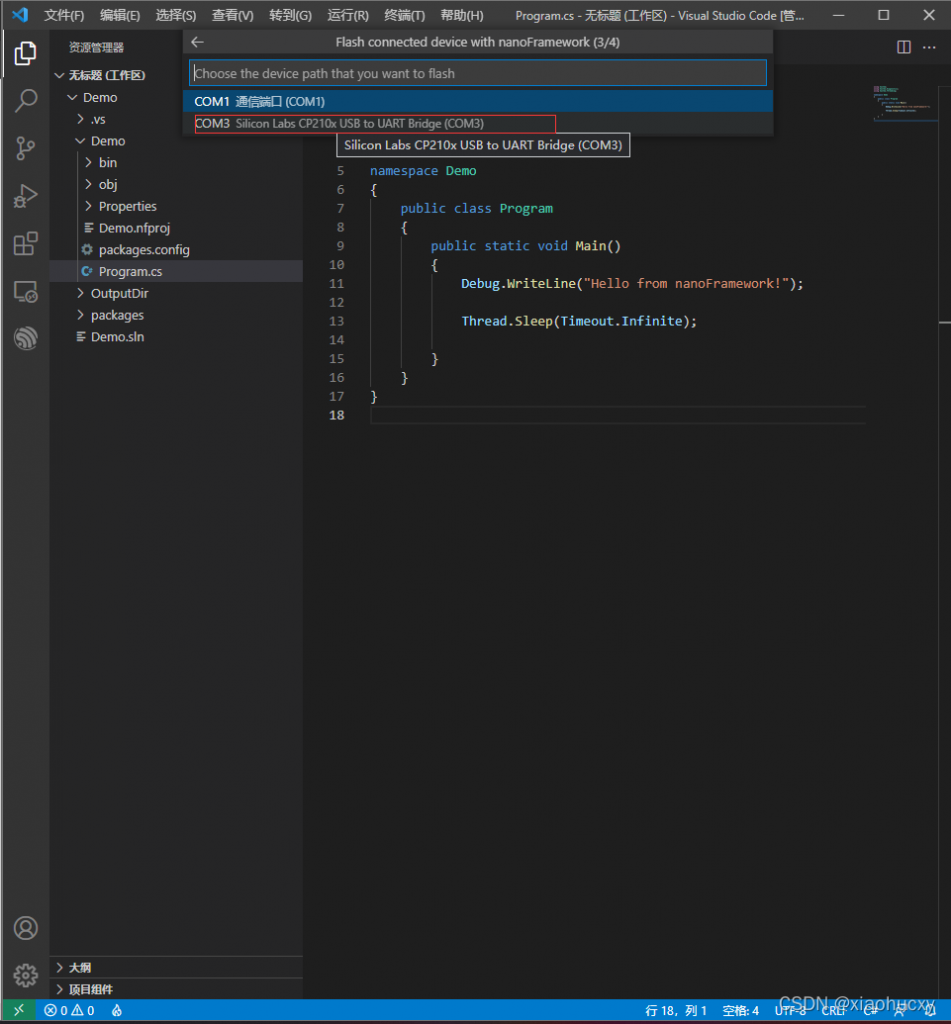This screenshot has height=1024, width=951.
Task: Open the 查看(V) menu
Action: (233, 15)
